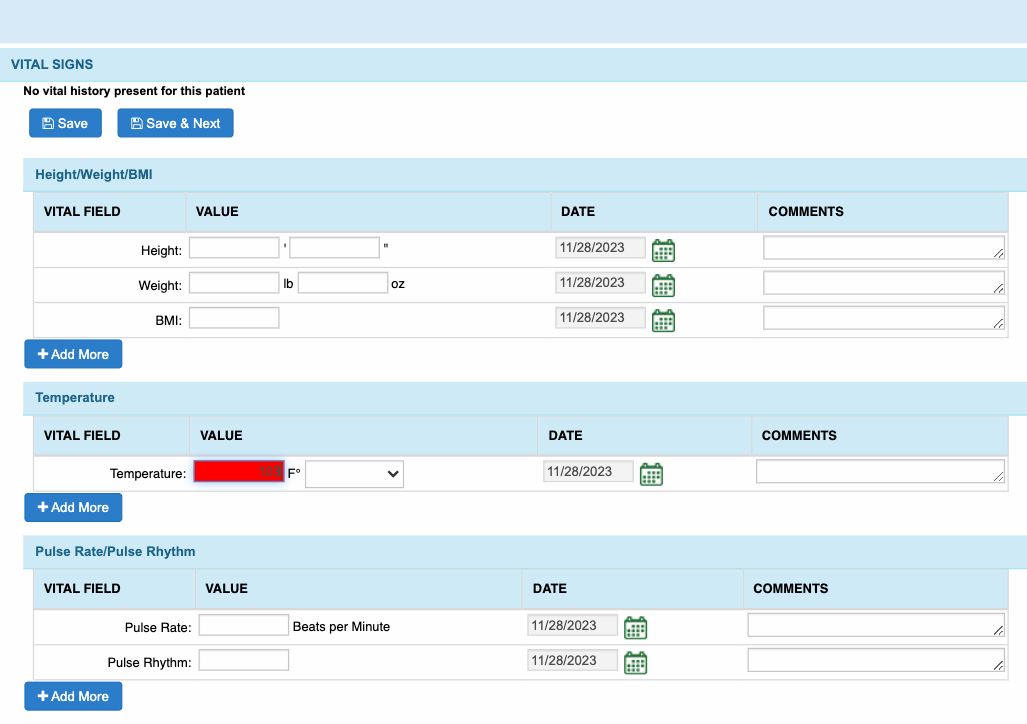Open calendar picker for Height date
This screenshot has height=724, width=1027.
tap(663, 250)
